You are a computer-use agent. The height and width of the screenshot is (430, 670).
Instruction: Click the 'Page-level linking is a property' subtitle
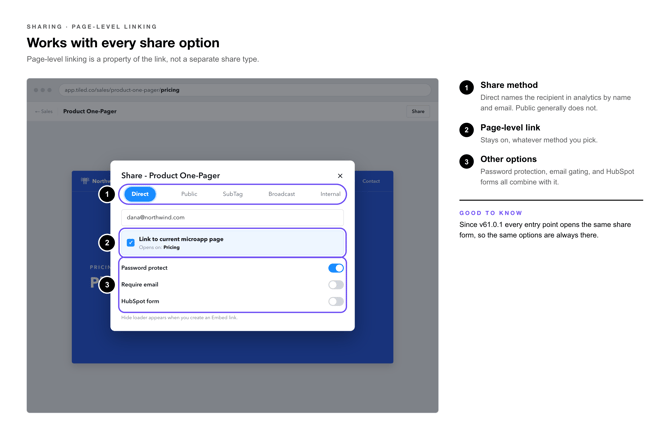tap(143, 59)
